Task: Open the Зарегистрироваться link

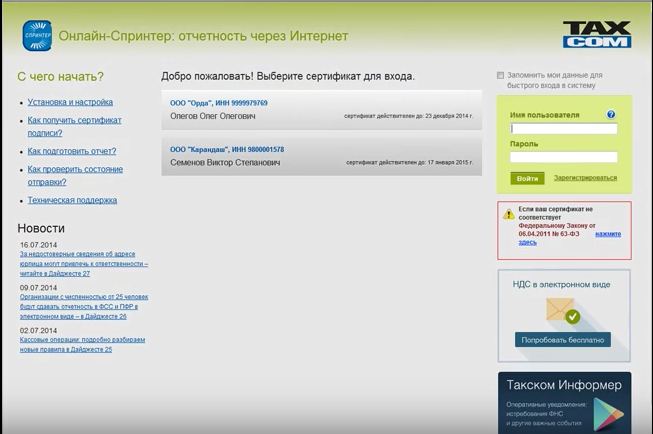Action: point(585,178)
